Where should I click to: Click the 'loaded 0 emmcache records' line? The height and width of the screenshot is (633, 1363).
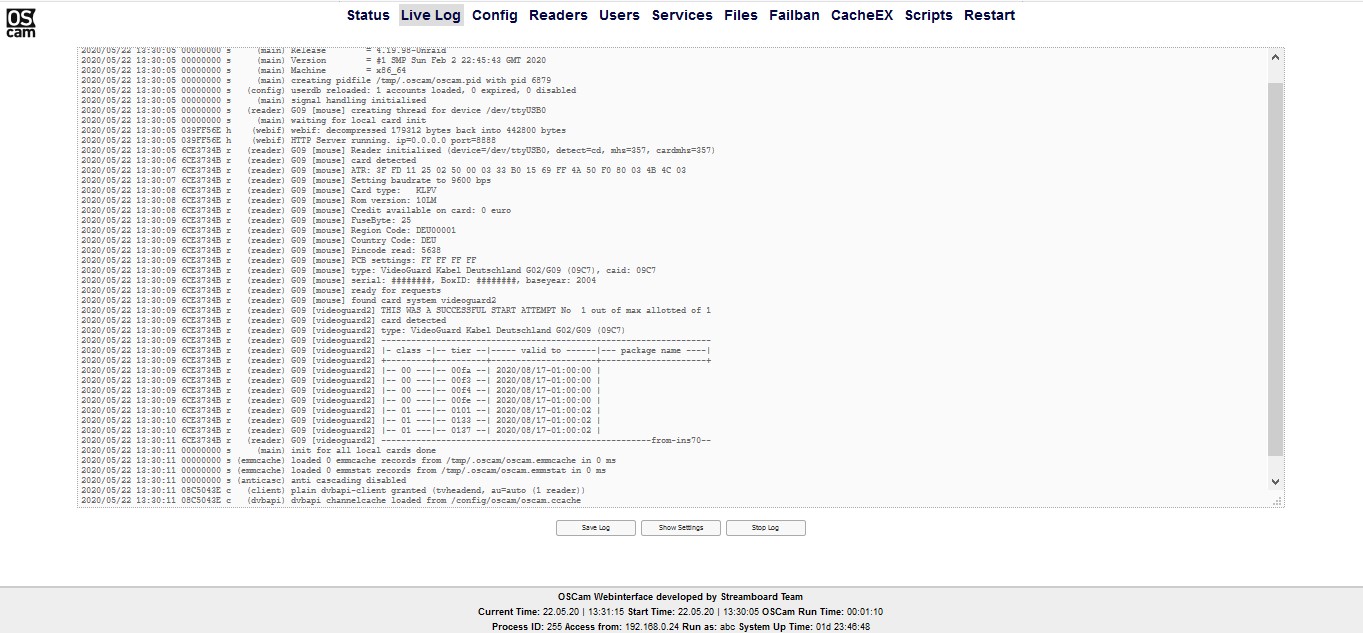pyautogui.click(x=349, y=460)
